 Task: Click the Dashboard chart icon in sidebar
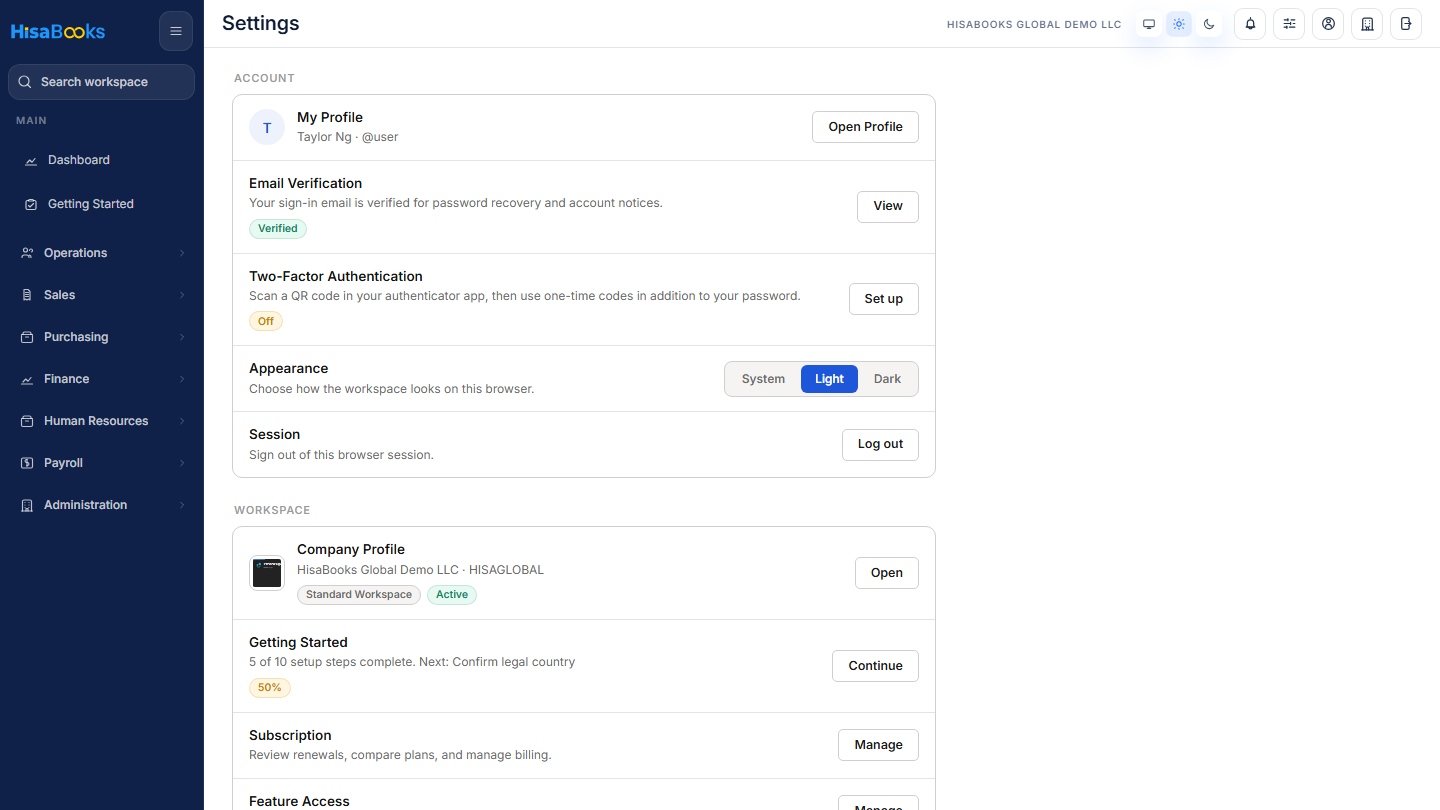tap(31, 160)
